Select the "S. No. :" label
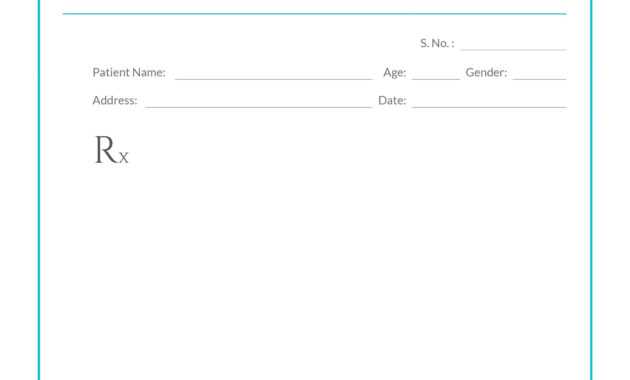This screenshot has height=380, width=630. [x=437, y=43]
